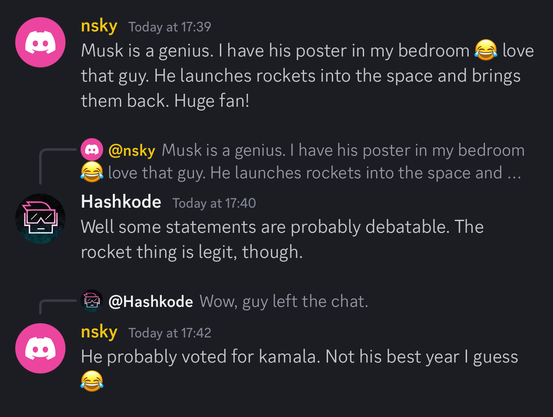
Task: Select the 'He probably voted for kamala' message
Action: pyautogui.click(x=299, y=369)
